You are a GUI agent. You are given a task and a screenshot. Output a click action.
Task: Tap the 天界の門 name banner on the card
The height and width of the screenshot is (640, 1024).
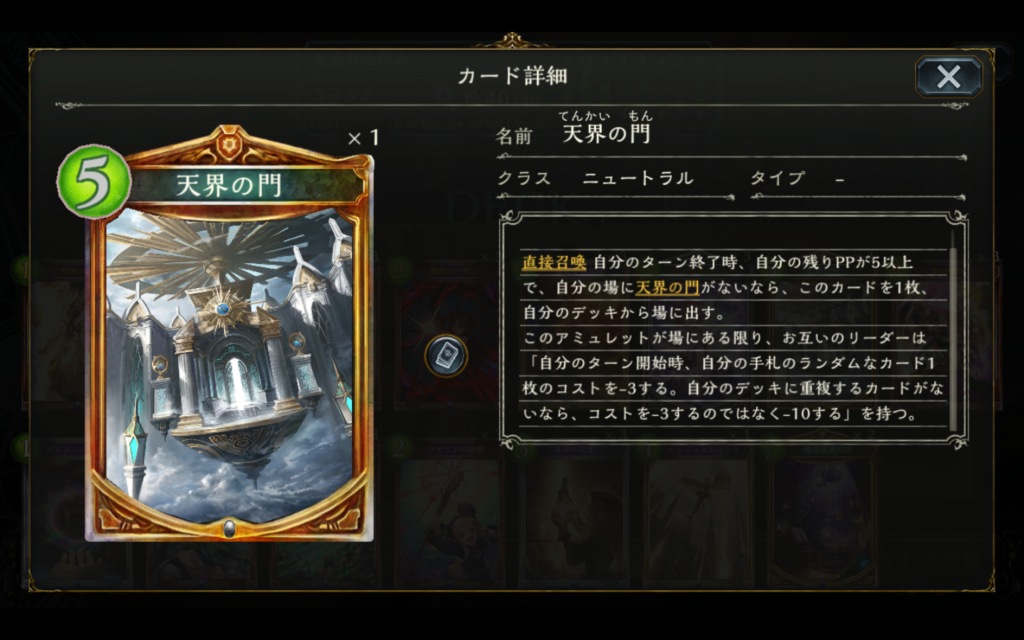(x=229, y=186)
